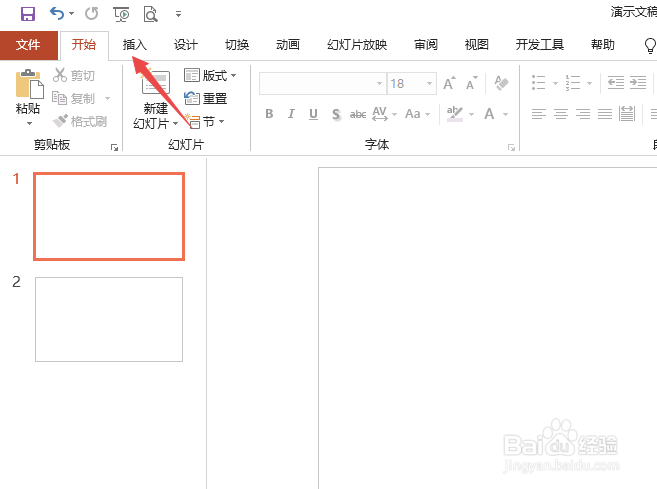The width and height of the screenshot is (657, 489).
Task: Switch to the 开始 (Home) tab
Action: point(84,44)
